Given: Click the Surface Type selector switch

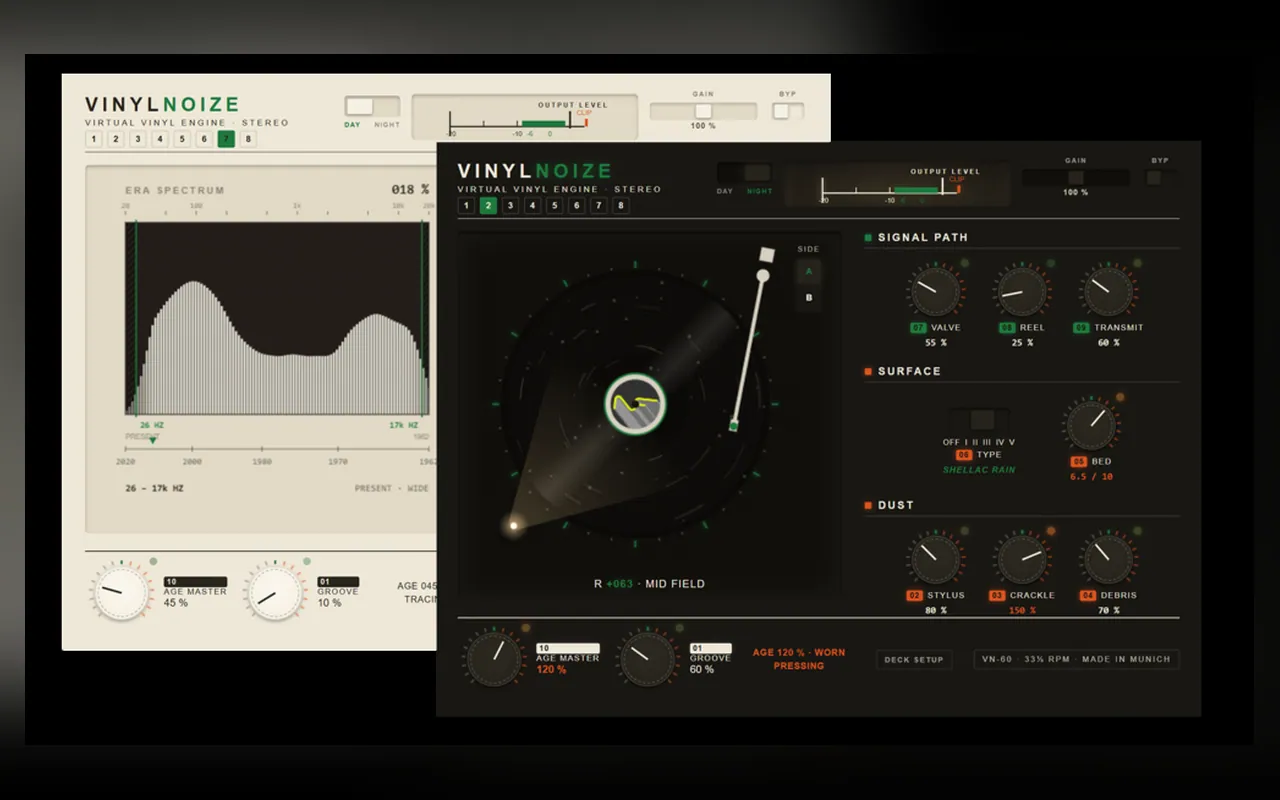Looking at the screenshot, I should coord(978,419).
